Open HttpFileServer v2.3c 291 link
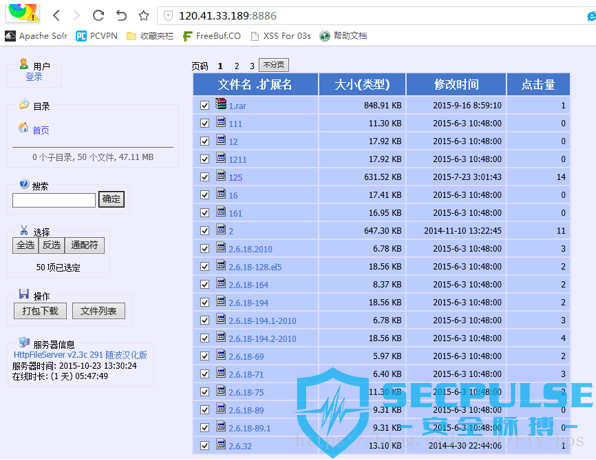Image resolution: width=596 pixels, height=460 pixels. [x=80, y=355]
